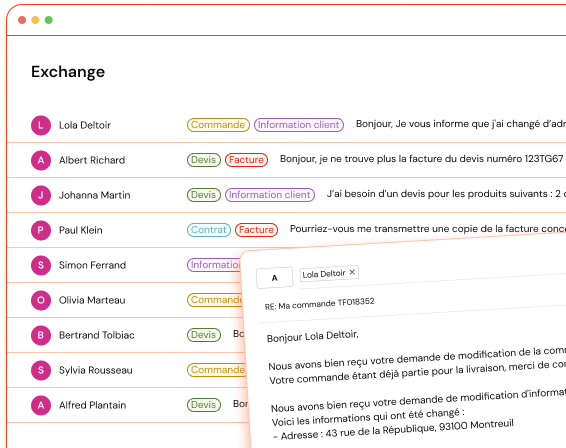Select the Information tag on Simon Ferrand's row
This screenshot has height=448, width=566.
214,265
